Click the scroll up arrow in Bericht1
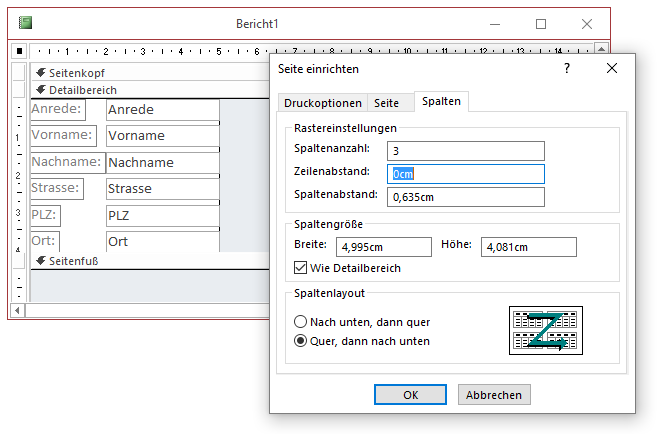The height and width of the screenshot is (434, 659). click(x=601, y=49)
